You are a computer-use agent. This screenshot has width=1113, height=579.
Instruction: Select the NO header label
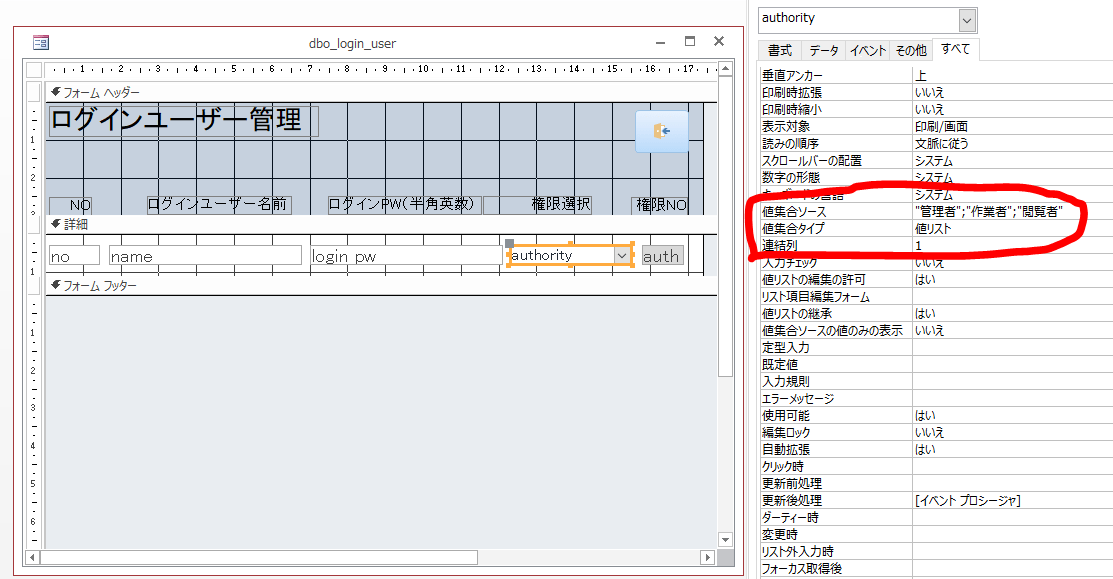pyautogui.click(x=70, y=205)
